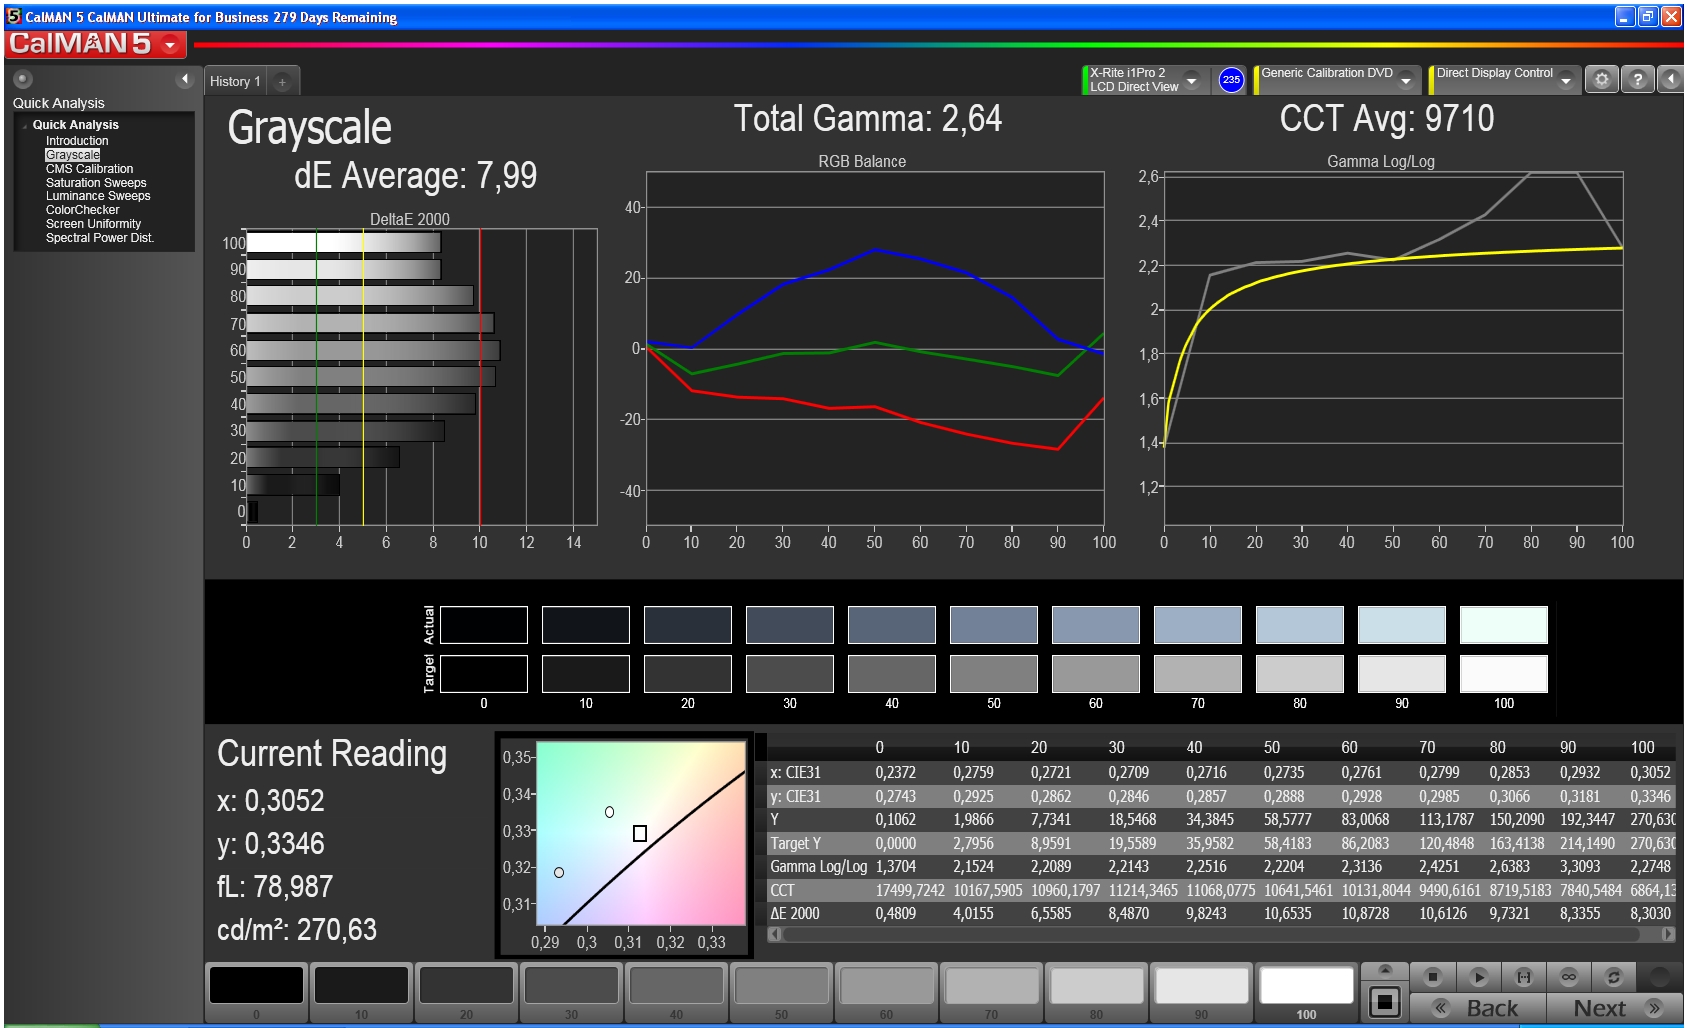
Task: Click the 100 bar in DeltaE 2000 chart
Action: 344,243
